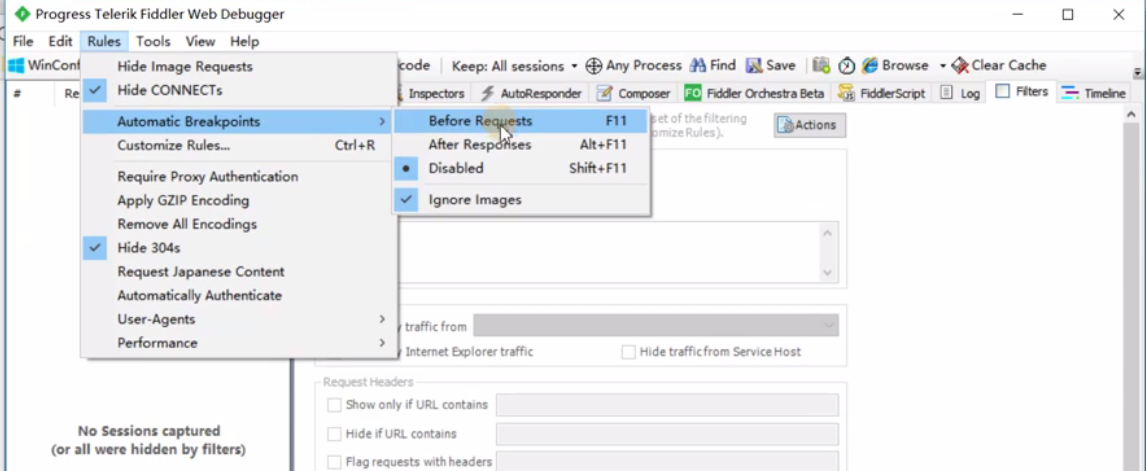1146x471 pixels.
Task: Click the Log page icon
Action: (x=946, y=93)
